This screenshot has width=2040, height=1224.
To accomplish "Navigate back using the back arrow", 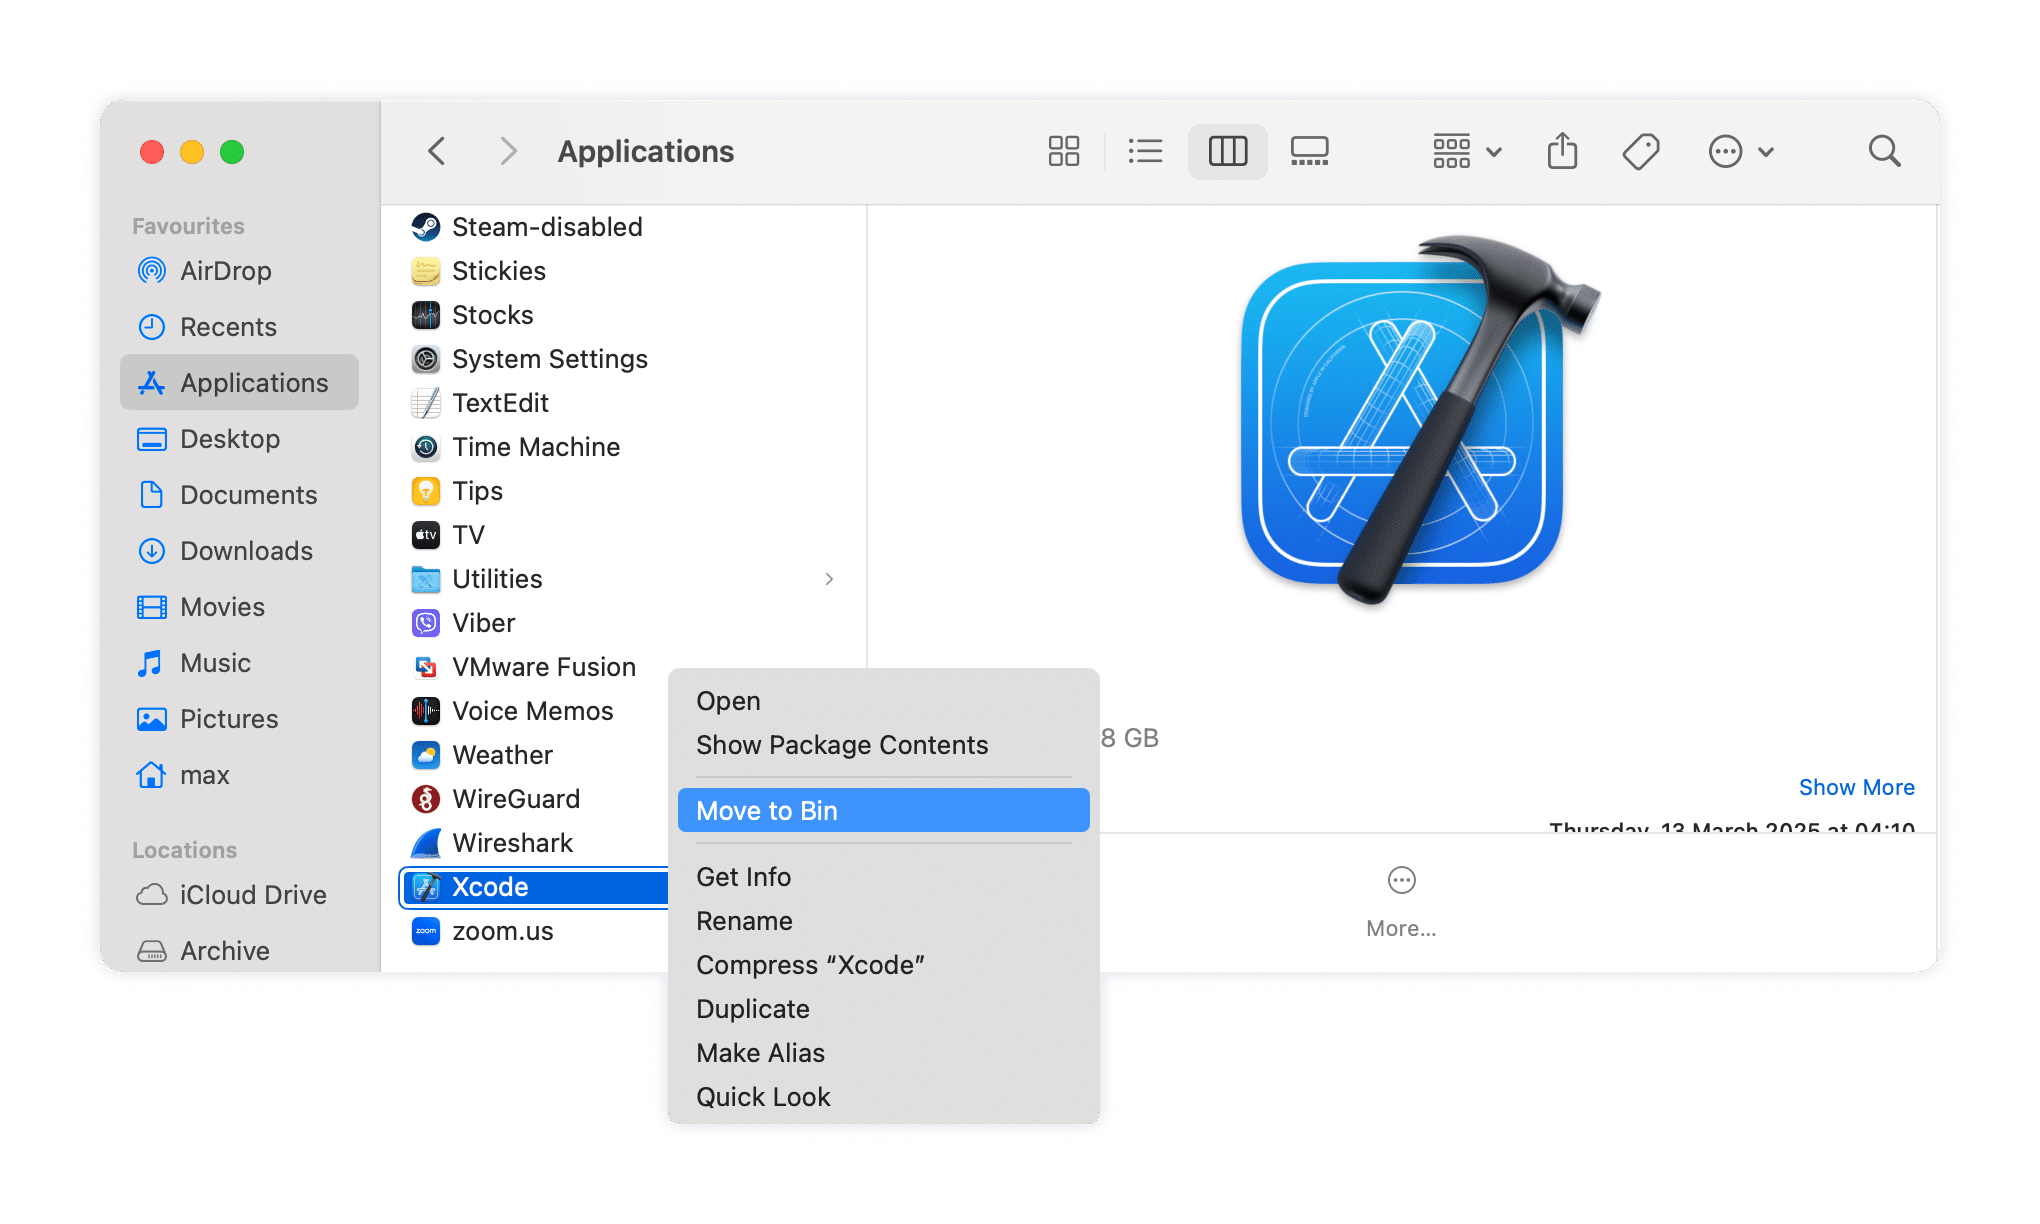I will click(435, 150).
